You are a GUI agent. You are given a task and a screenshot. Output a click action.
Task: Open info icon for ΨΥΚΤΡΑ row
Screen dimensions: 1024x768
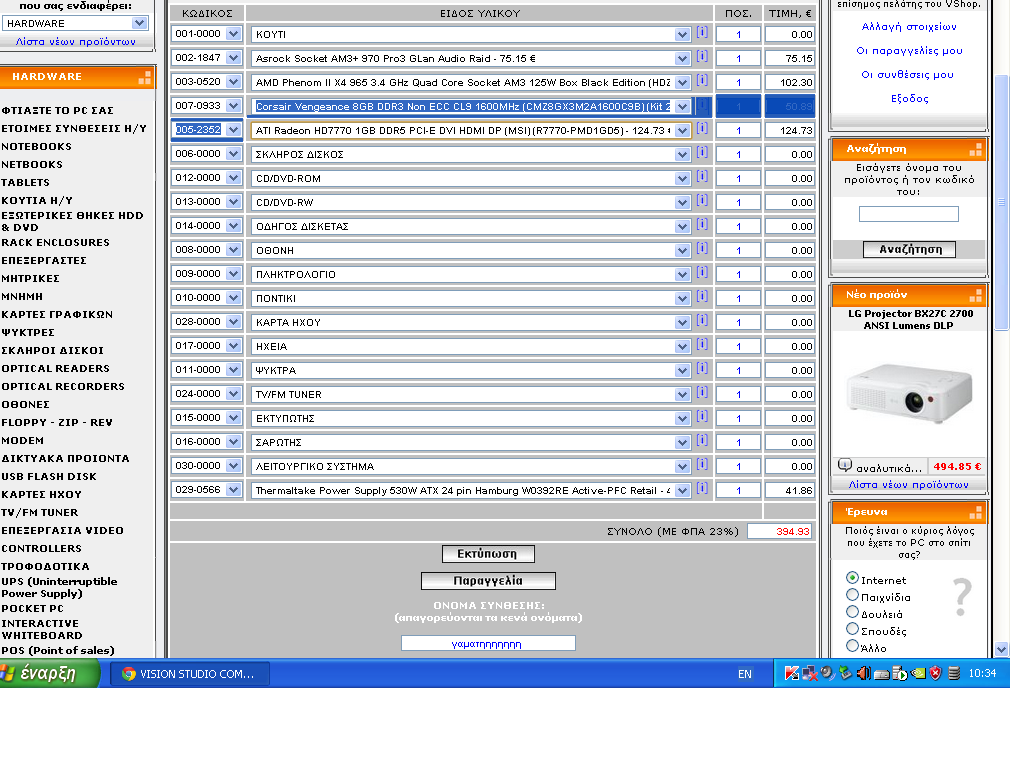[702, 368]
